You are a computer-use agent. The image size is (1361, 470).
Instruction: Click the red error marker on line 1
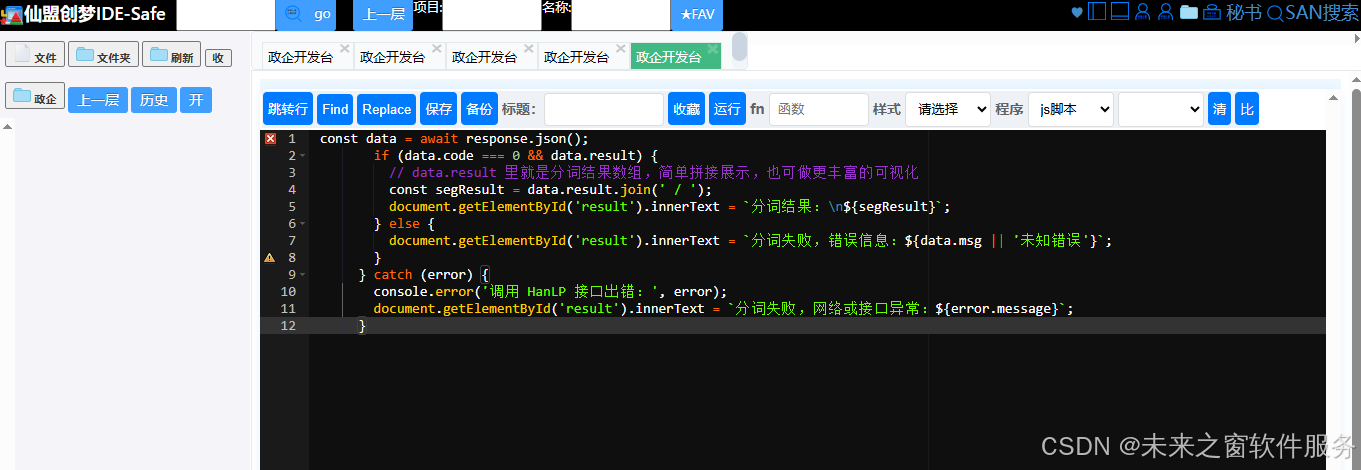(x=270, y=139)
